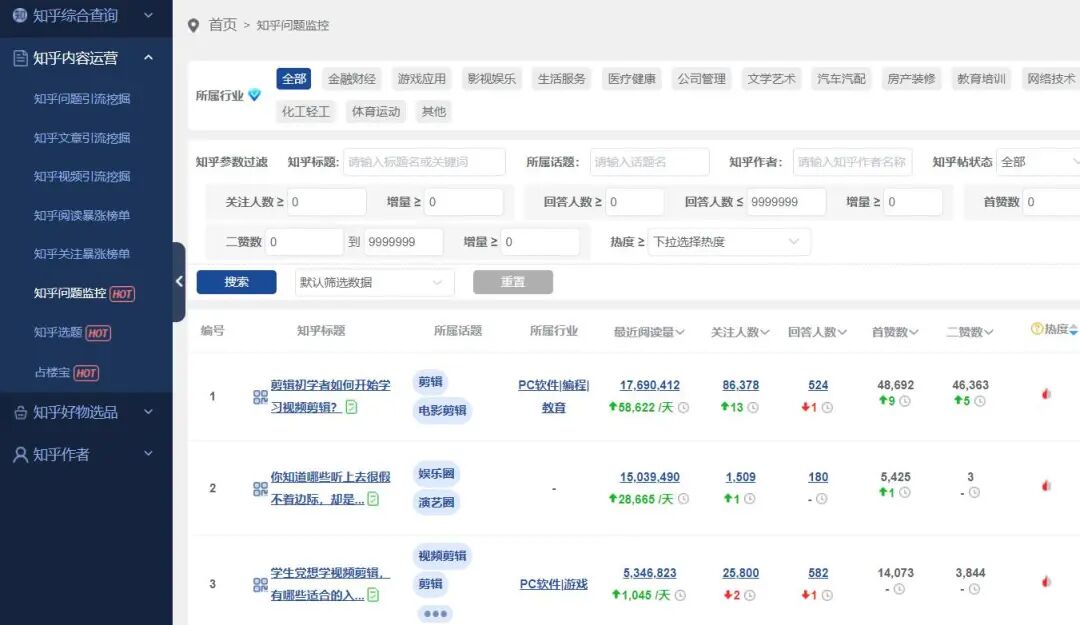Open 知乎关注暴涨榜单 in sidebar
Image resolution: width=1080 pixels, height=625 pixels.
[x=82, y=254]
